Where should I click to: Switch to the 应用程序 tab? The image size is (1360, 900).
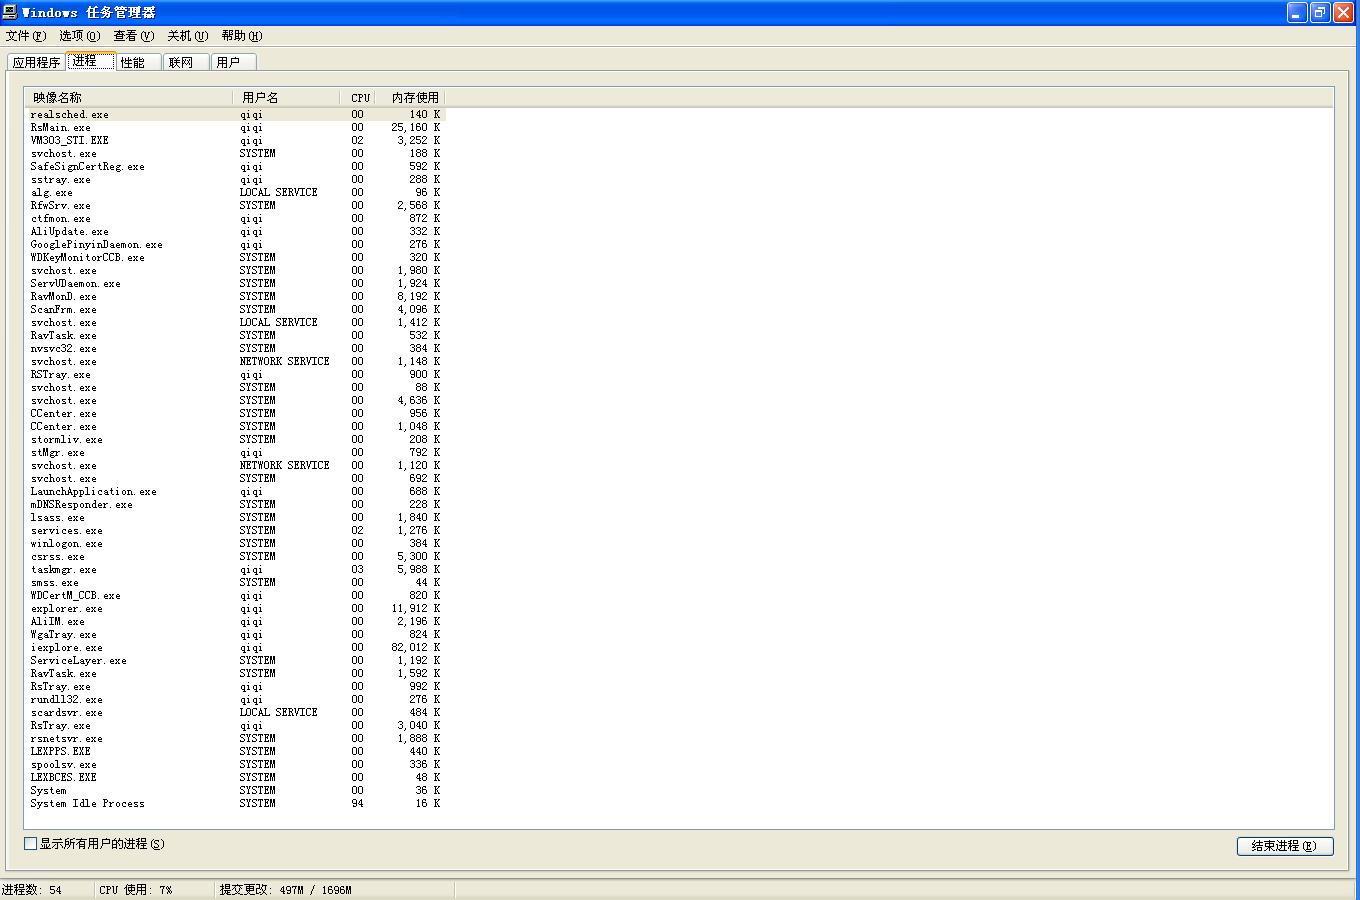click(36, 62)
